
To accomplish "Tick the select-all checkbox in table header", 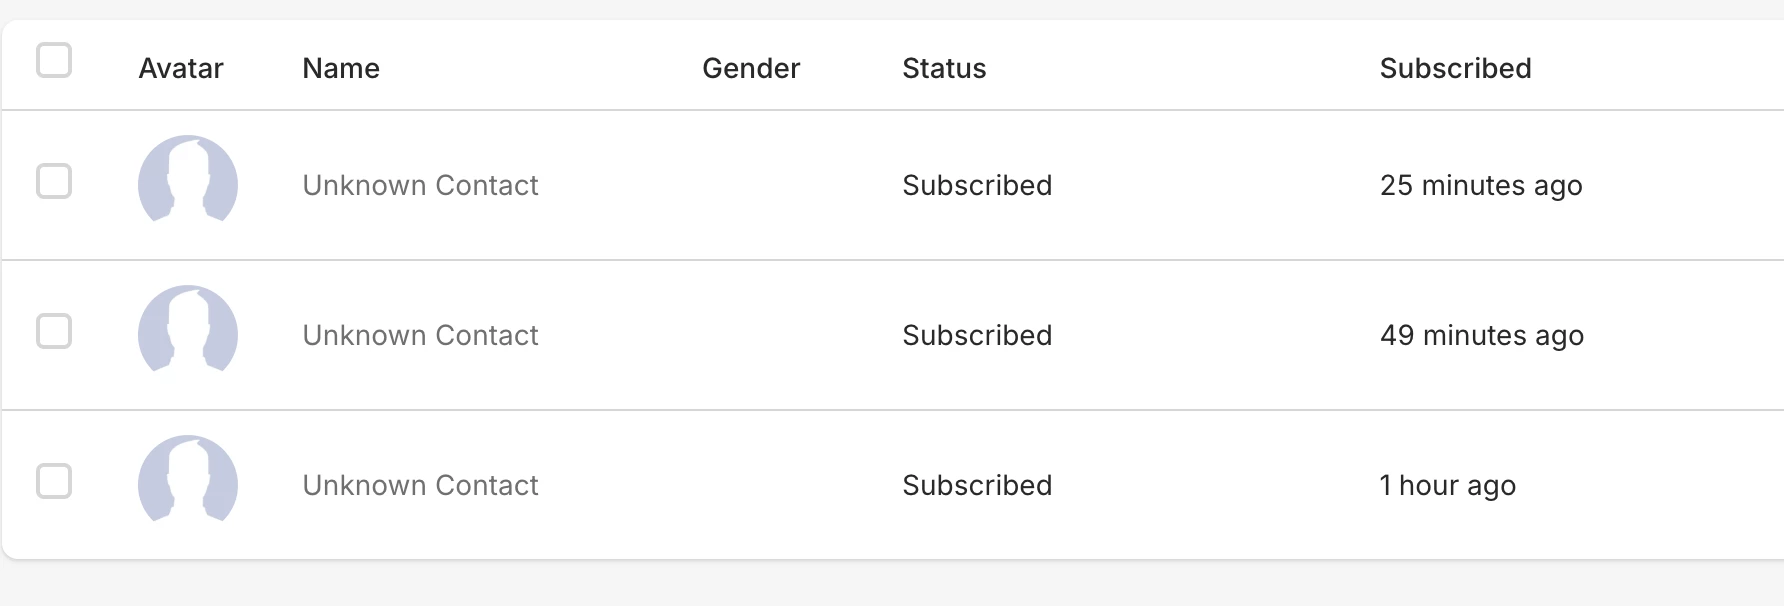I will [54, 60].
